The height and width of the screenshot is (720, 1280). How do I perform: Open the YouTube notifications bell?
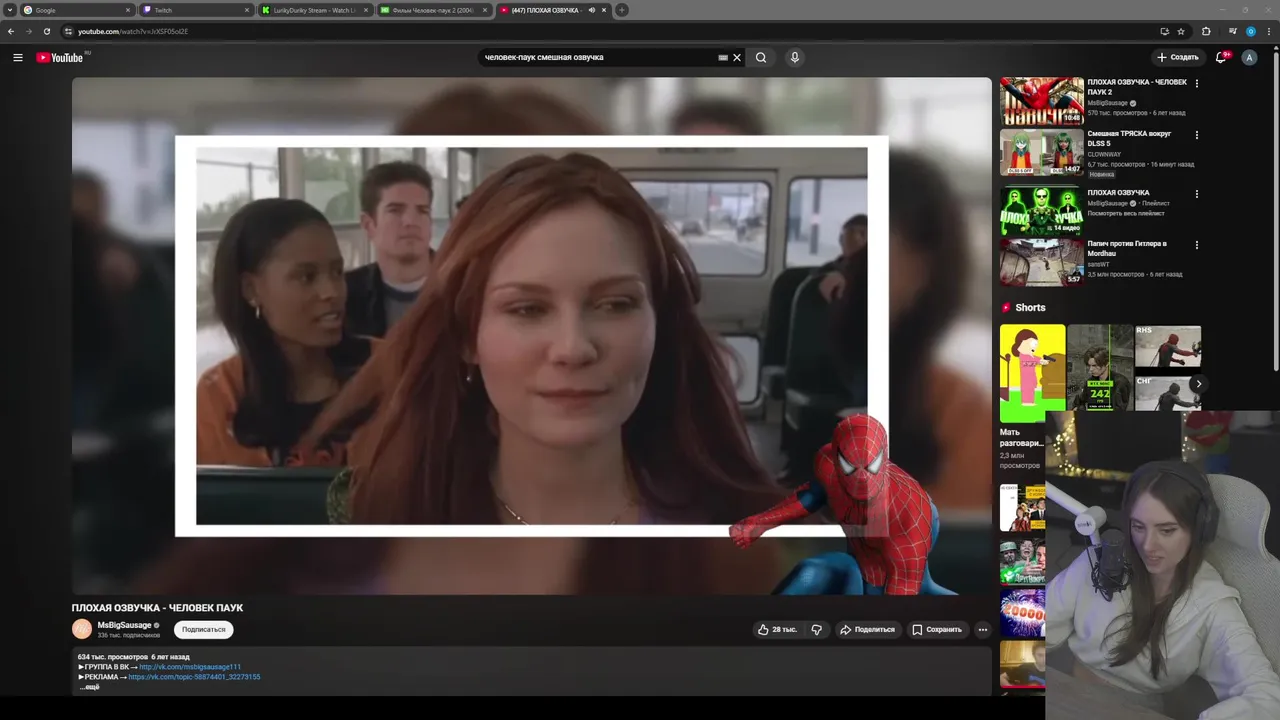tap(1221, 57)
